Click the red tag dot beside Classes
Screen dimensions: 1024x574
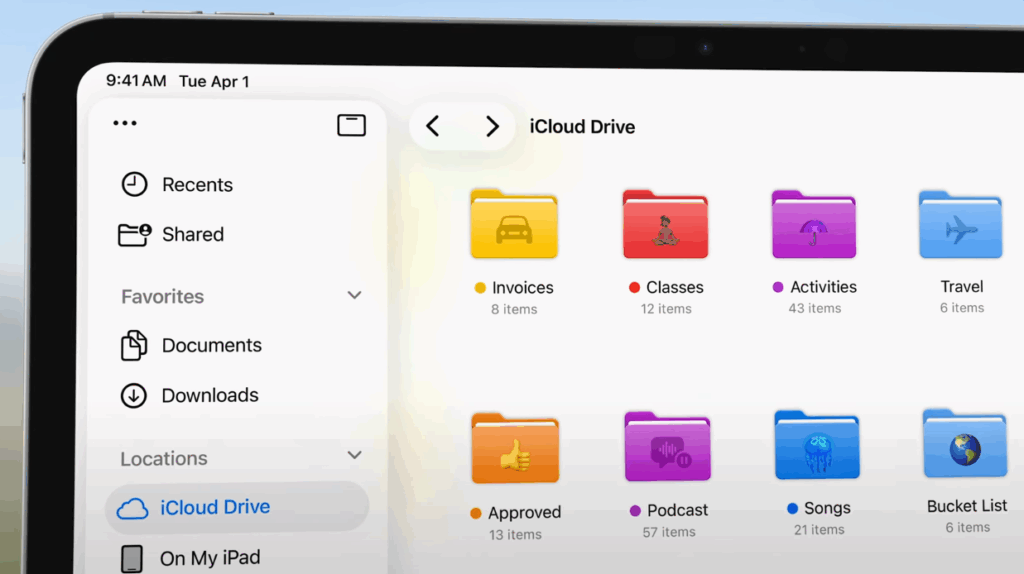(x=634, y=287)
